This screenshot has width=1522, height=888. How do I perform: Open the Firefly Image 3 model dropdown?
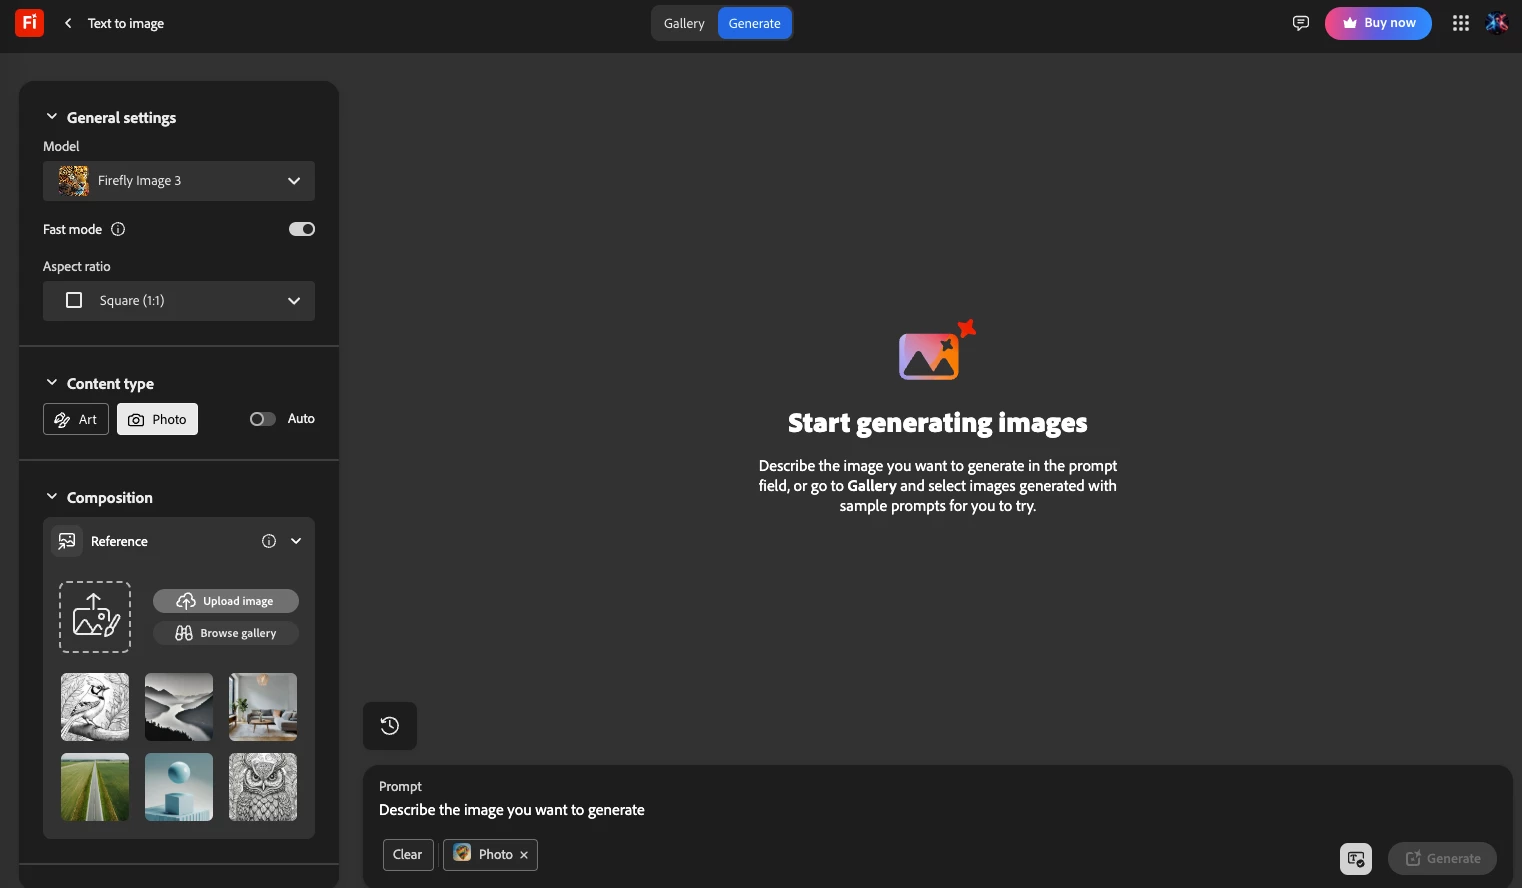coord(179,181)
